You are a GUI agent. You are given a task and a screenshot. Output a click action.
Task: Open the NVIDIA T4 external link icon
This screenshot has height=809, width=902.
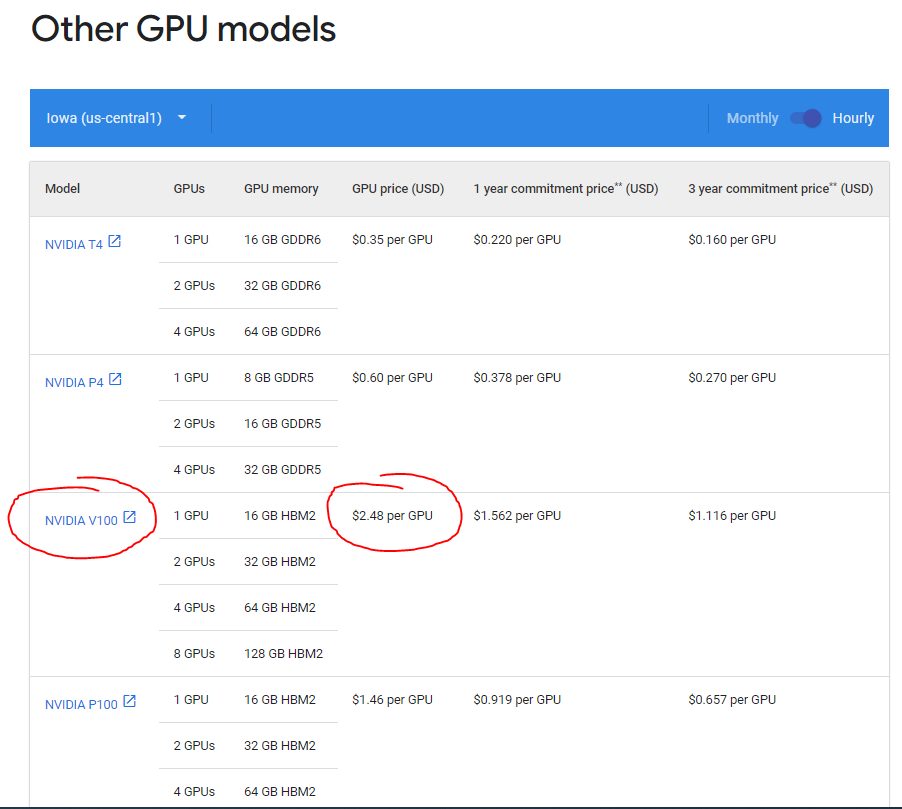pyautogui.click(x=114, y=241)
